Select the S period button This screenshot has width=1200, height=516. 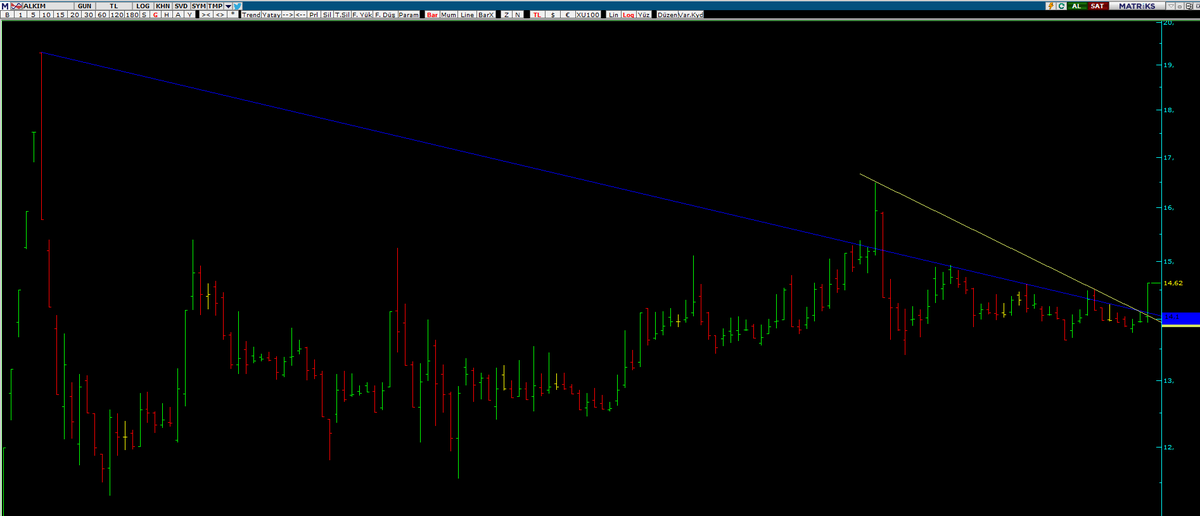[144, 15]
